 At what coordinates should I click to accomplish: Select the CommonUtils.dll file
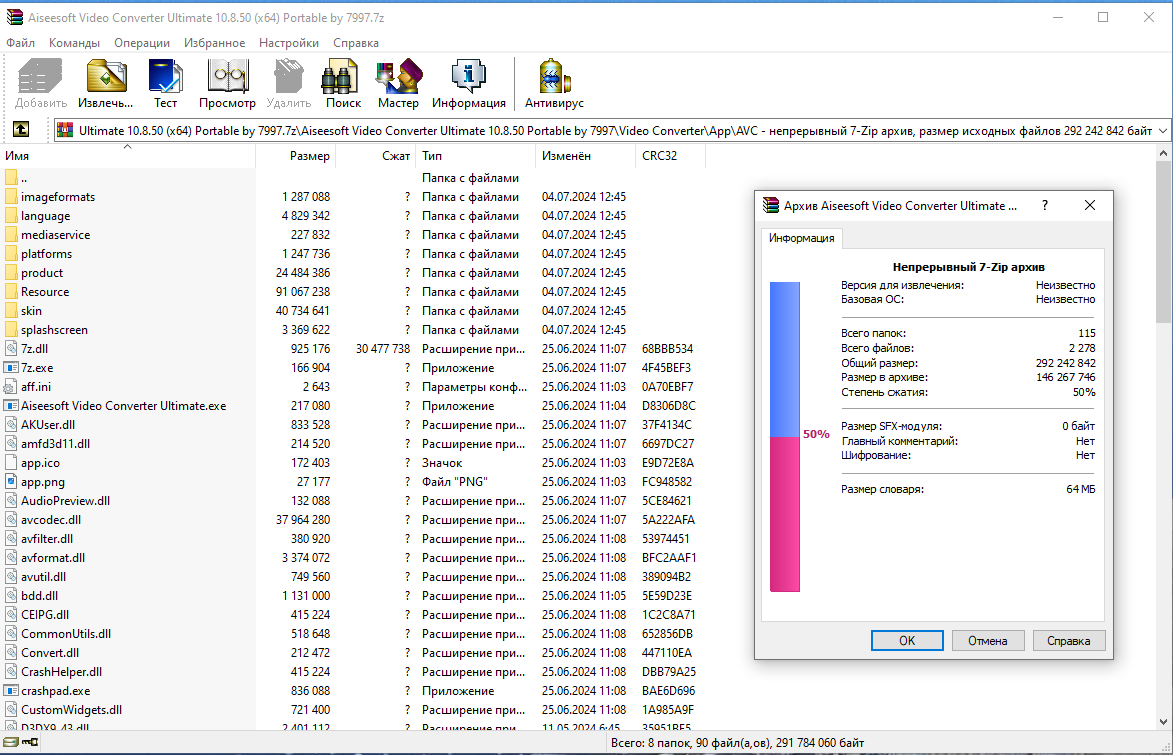[x=352, y=634]
